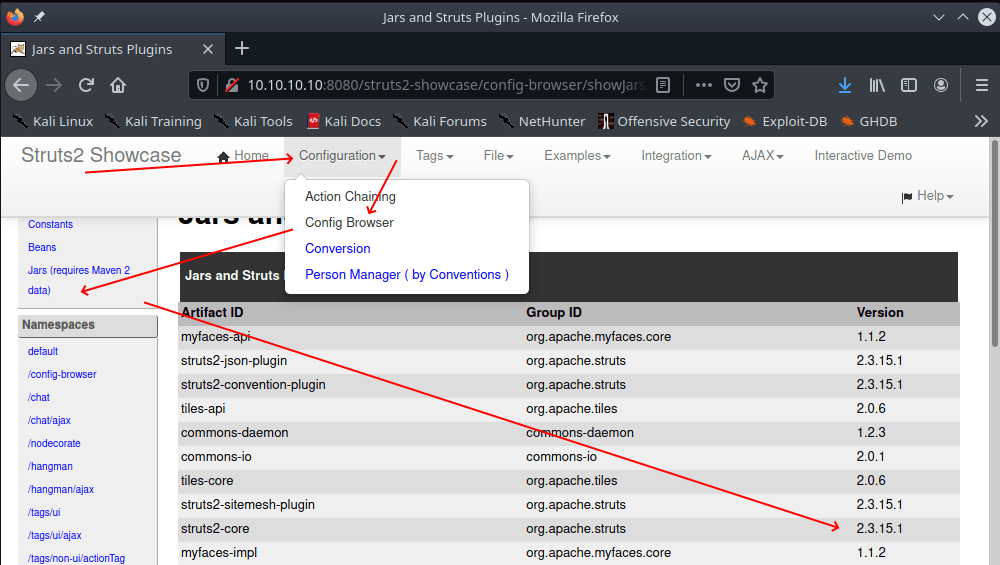This screenshot has height=565, width=1000.
Task: Open the Help dropdown
Action: click(x=928, y=196)
